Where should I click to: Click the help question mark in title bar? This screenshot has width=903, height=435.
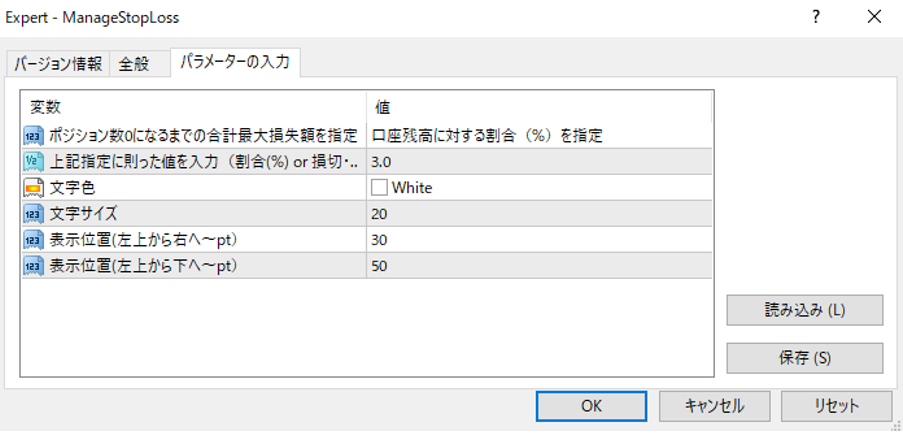(816, 17)
